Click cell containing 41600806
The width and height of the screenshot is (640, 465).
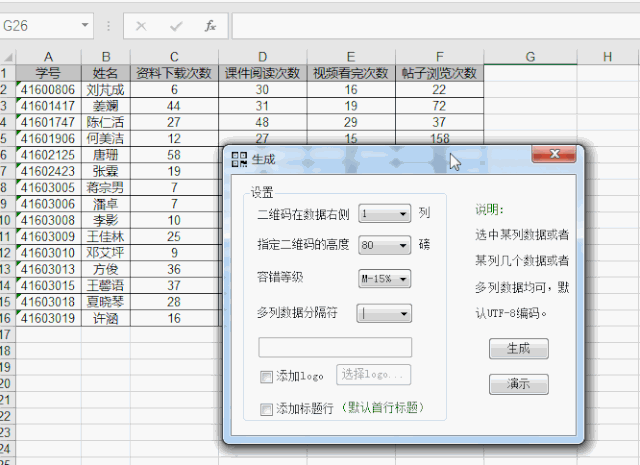coord(49,89)
